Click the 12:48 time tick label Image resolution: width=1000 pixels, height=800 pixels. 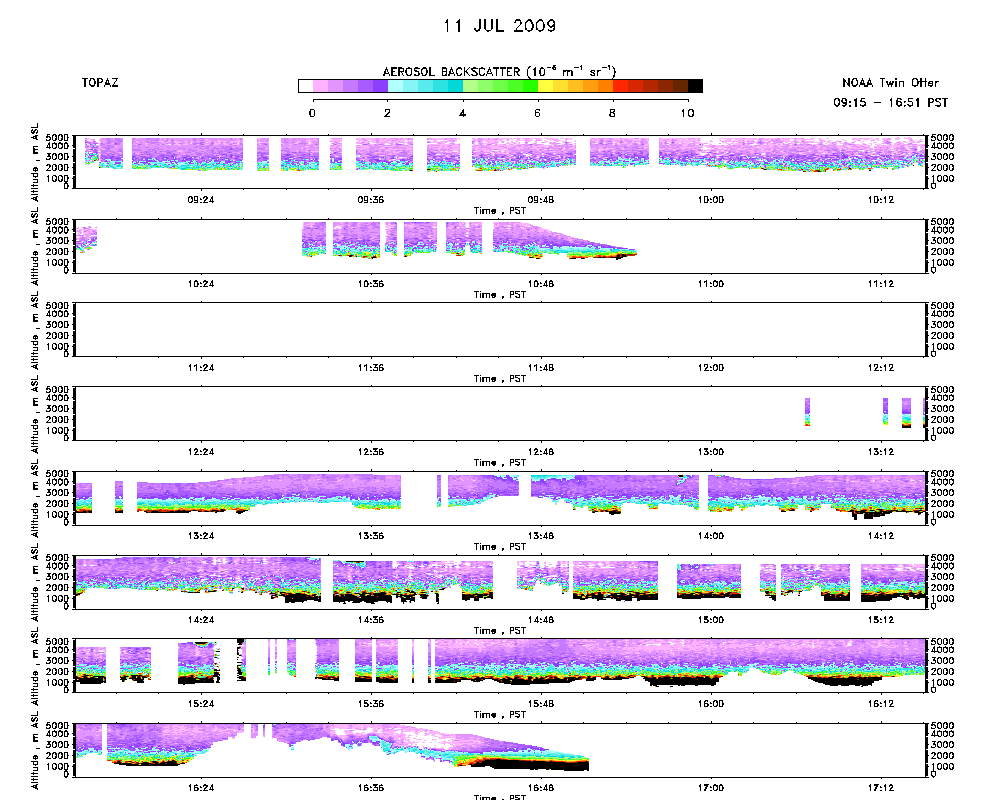541,452
